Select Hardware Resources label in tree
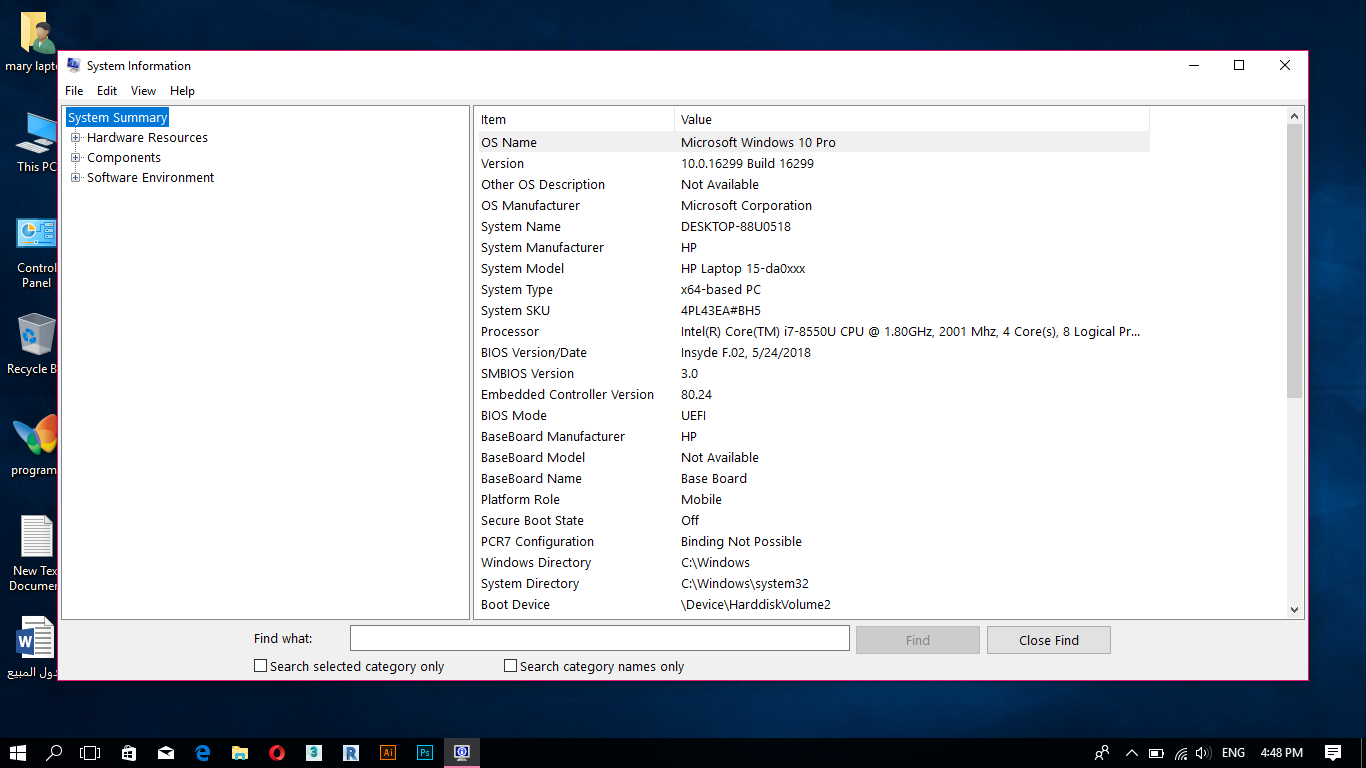 (x=147, y=138)
